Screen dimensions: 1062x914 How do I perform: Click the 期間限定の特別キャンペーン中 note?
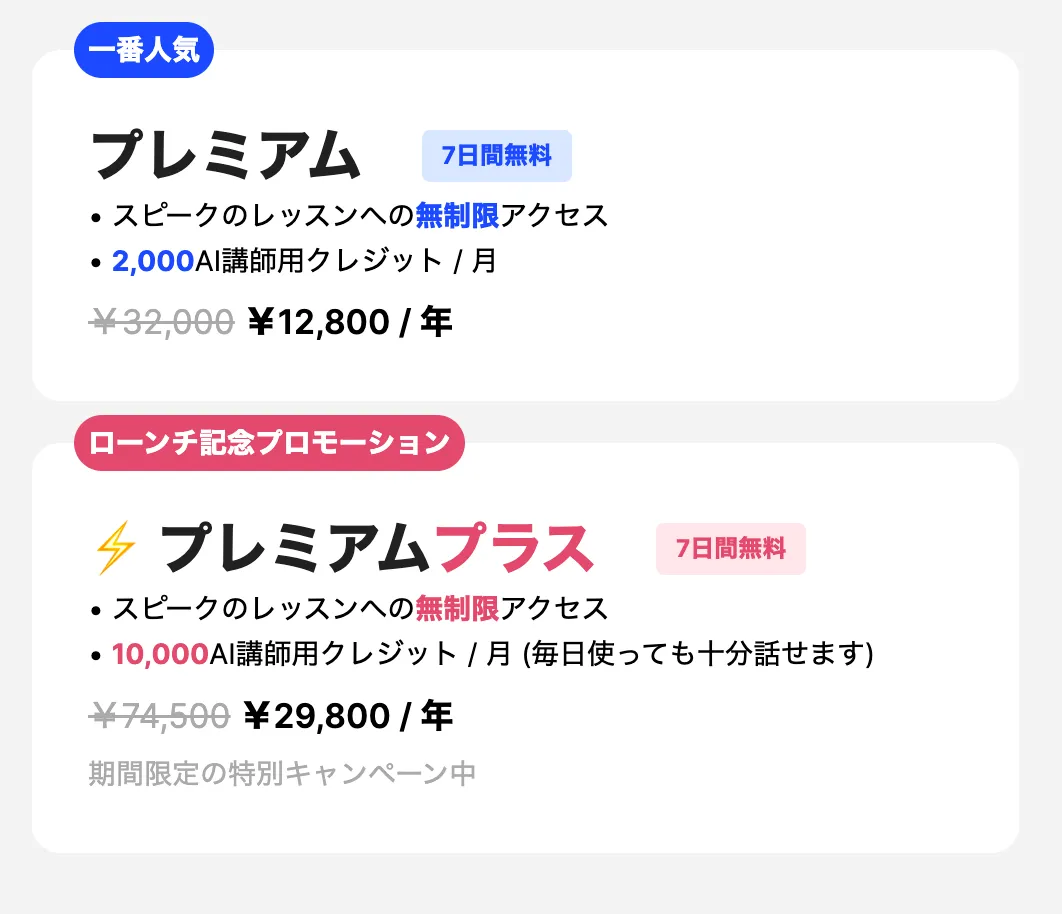pyautogui.click(x=282, y=774)
